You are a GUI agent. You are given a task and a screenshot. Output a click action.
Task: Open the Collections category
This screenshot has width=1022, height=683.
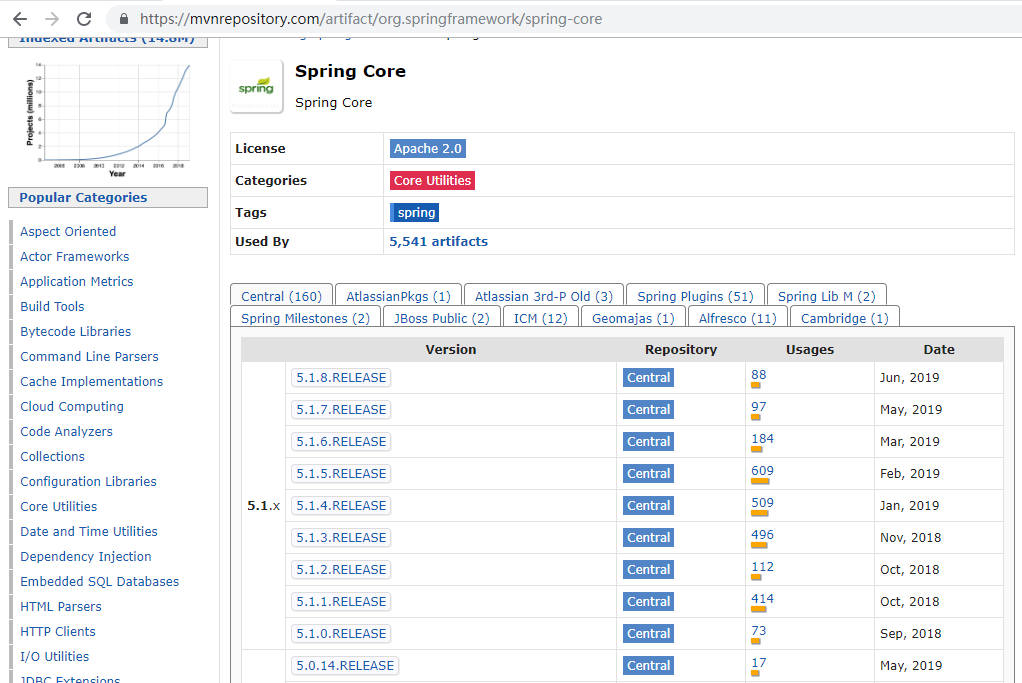click(x=52, y=456)
